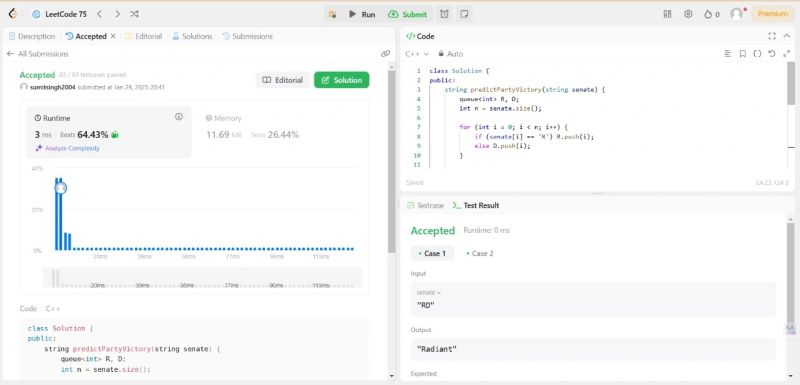The width and height of the screenshot is (800, 385).
Task: Toggle Auto lock setting
Action: (x=451, y=54)
